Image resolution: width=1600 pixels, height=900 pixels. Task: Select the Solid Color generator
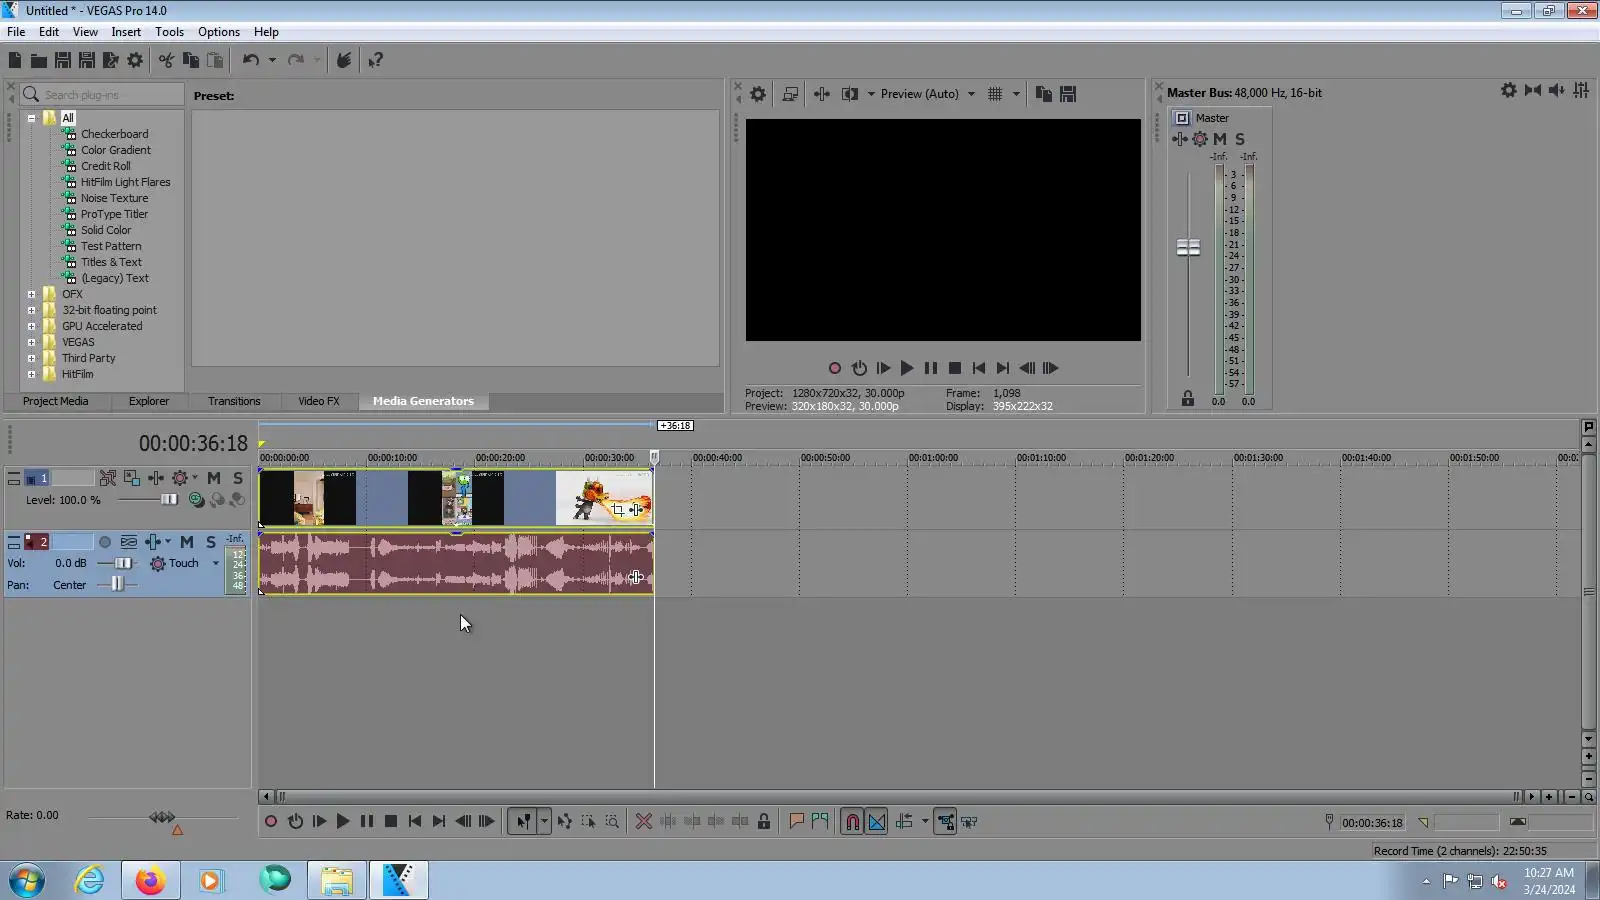(106, 230)
